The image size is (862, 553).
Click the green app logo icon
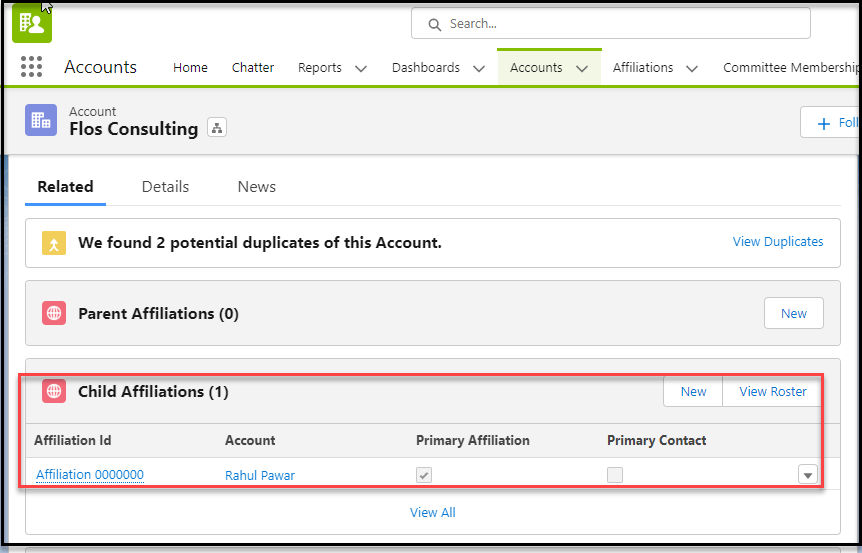(x=32, y=22)
